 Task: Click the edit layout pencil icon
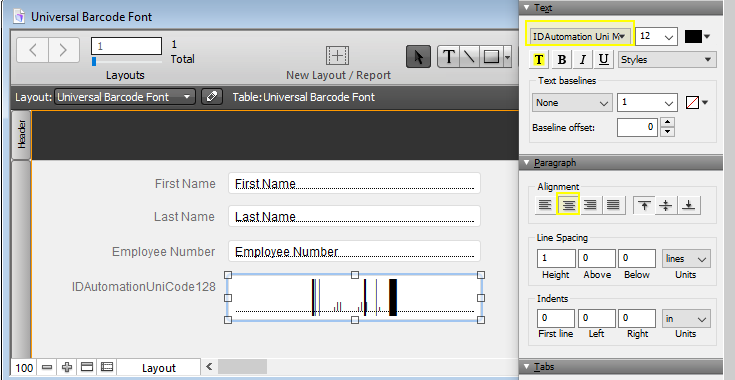coord(212,97)
